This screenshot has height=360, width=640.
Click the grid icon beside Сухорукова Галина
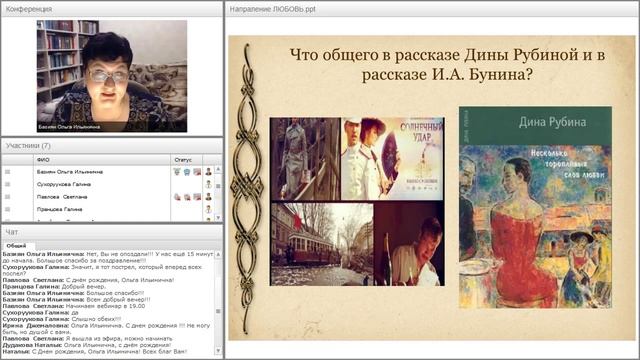(7, 184)
